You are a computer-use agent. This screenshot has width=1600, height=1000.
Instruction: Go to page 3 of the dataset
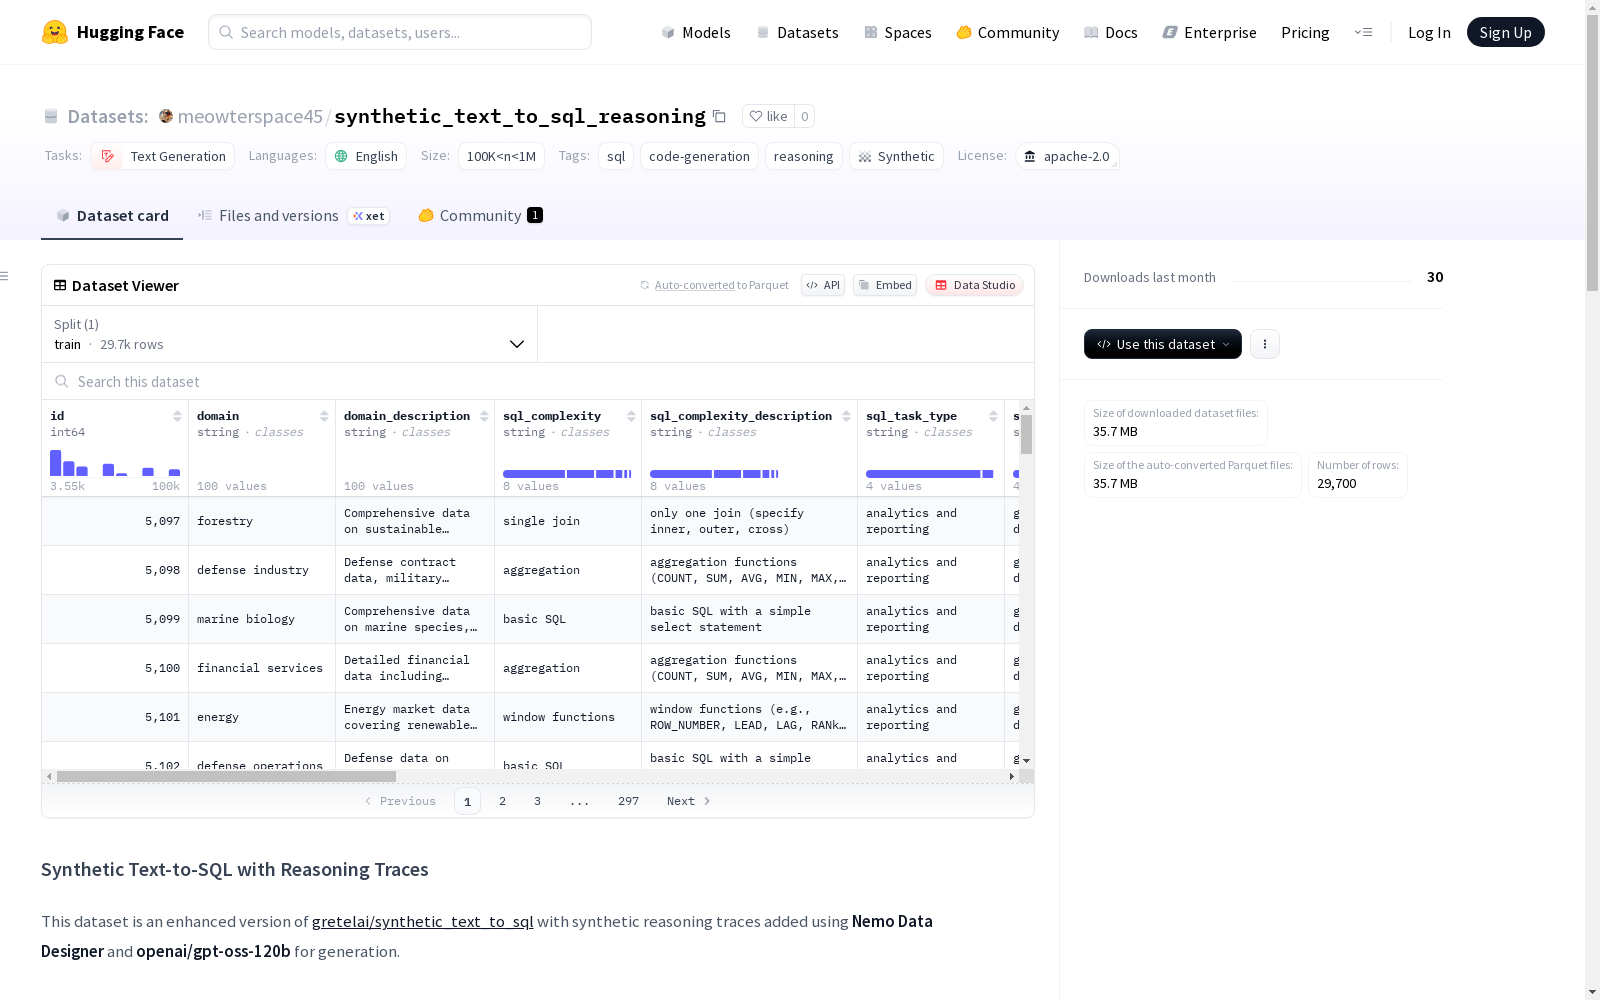(x=537, y=801)
